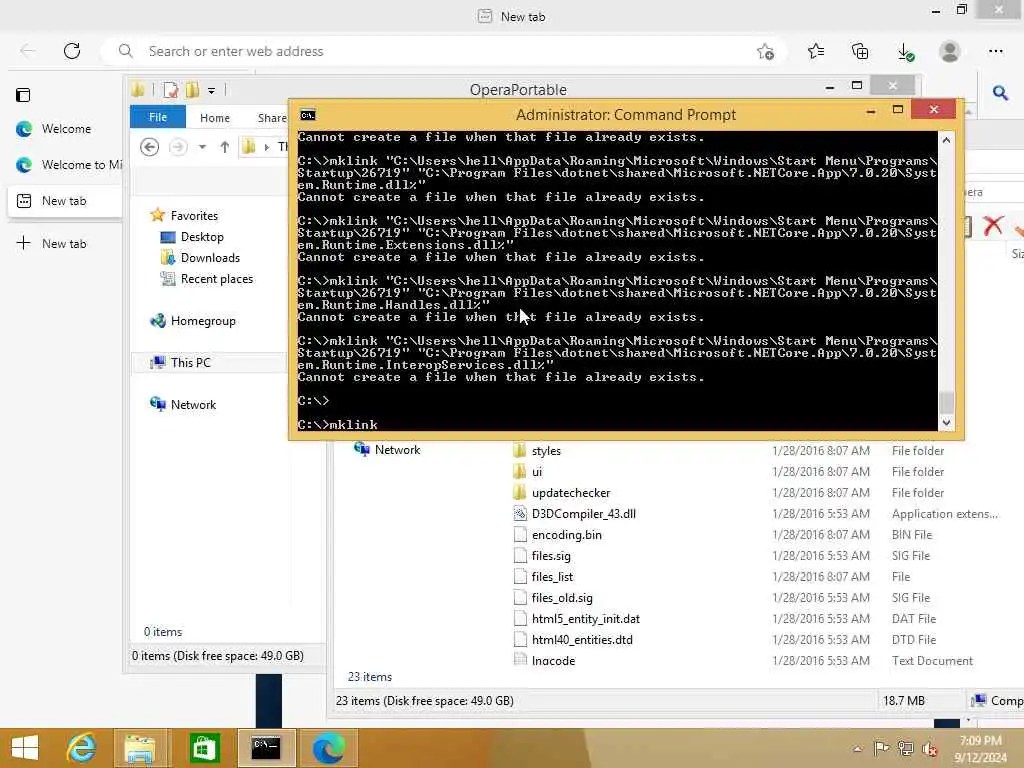Viewport: 1024px width, 768px height.
Task: Select the lngcode text document
Action: click(x=553, y=660)
